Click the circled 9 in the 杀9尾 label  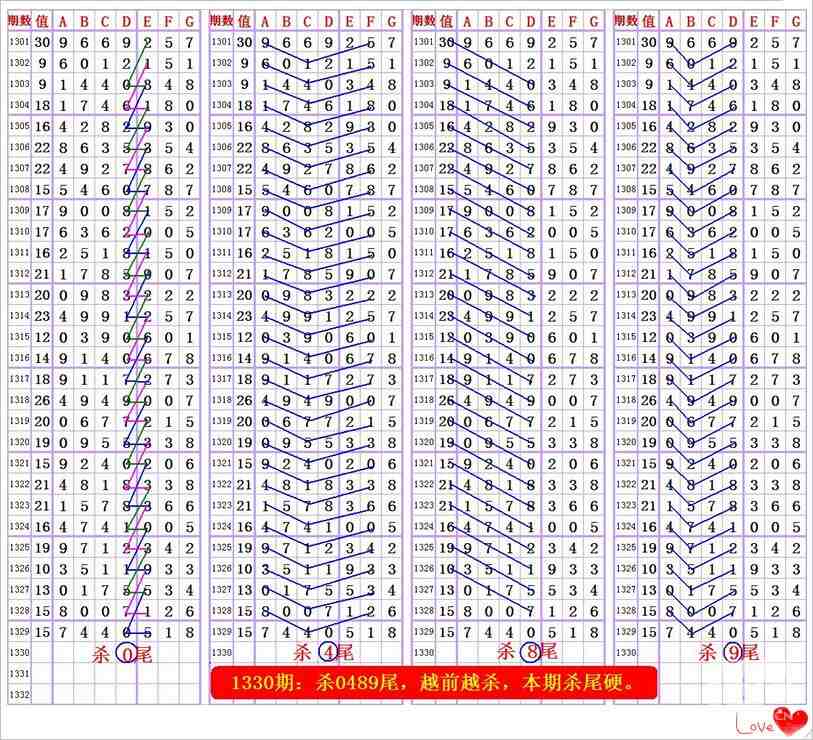tap(733, 653)
